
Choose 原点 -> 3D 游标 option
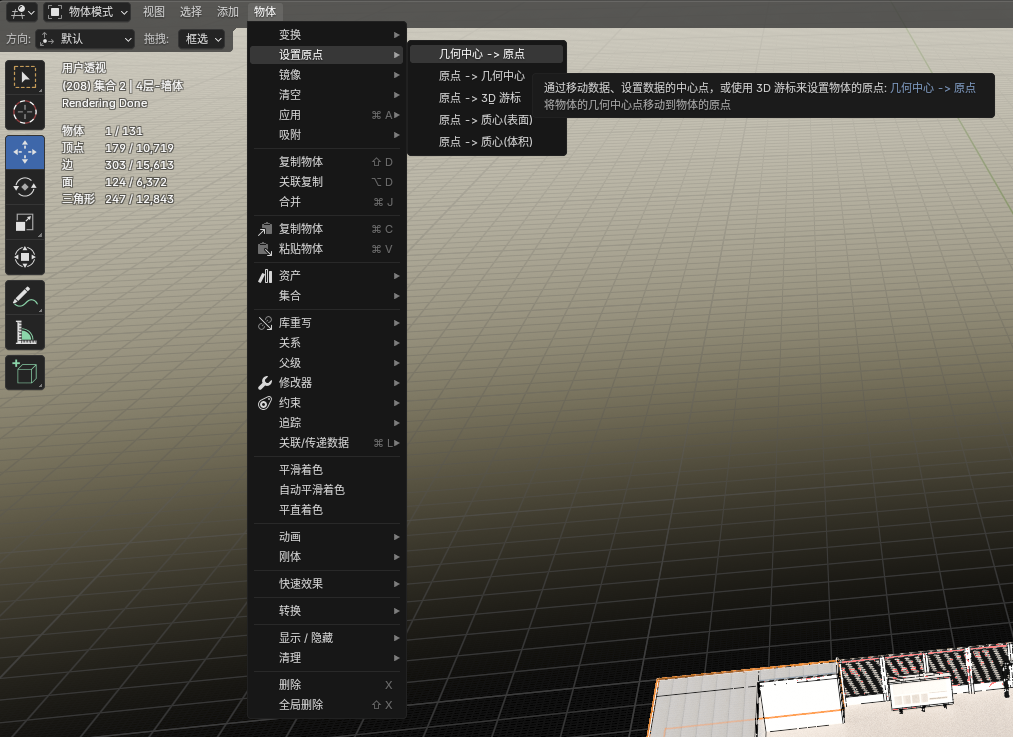tap(480, 98)
